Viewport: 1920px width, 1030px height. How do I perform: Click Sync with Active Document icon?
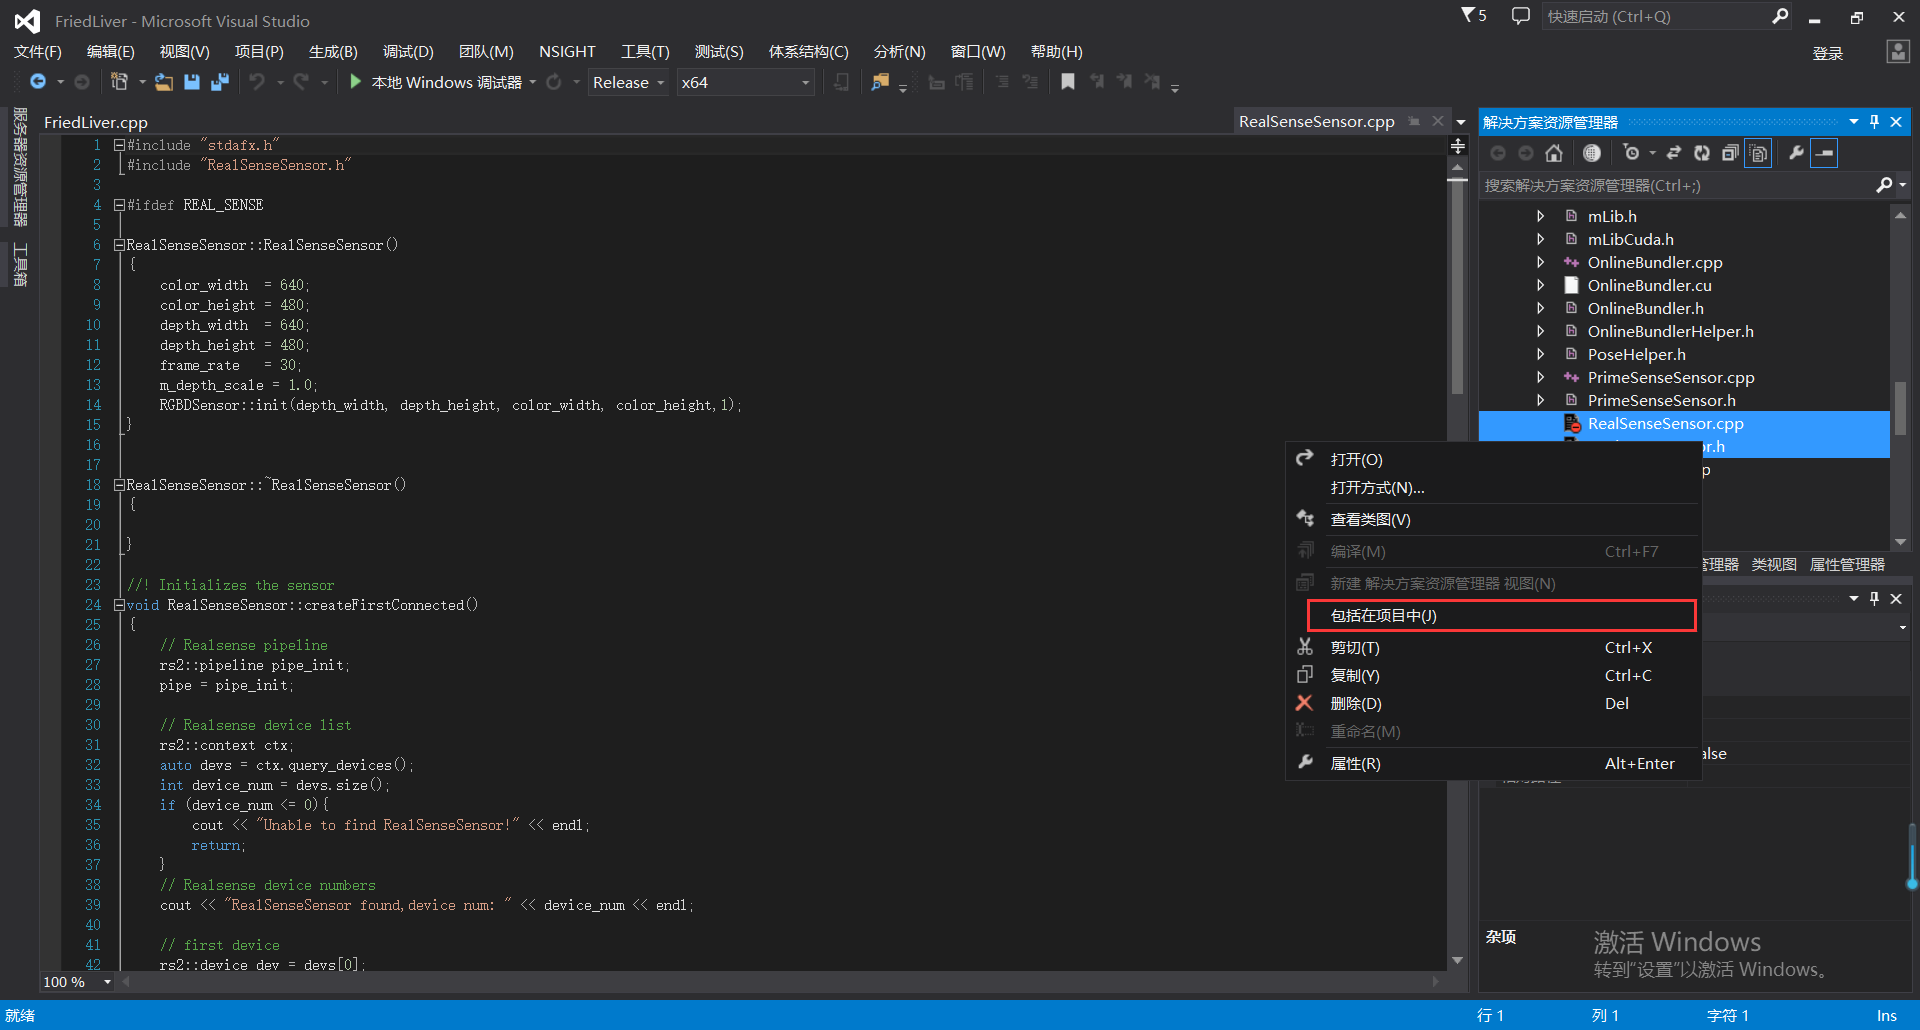(x=1674, y=153)
